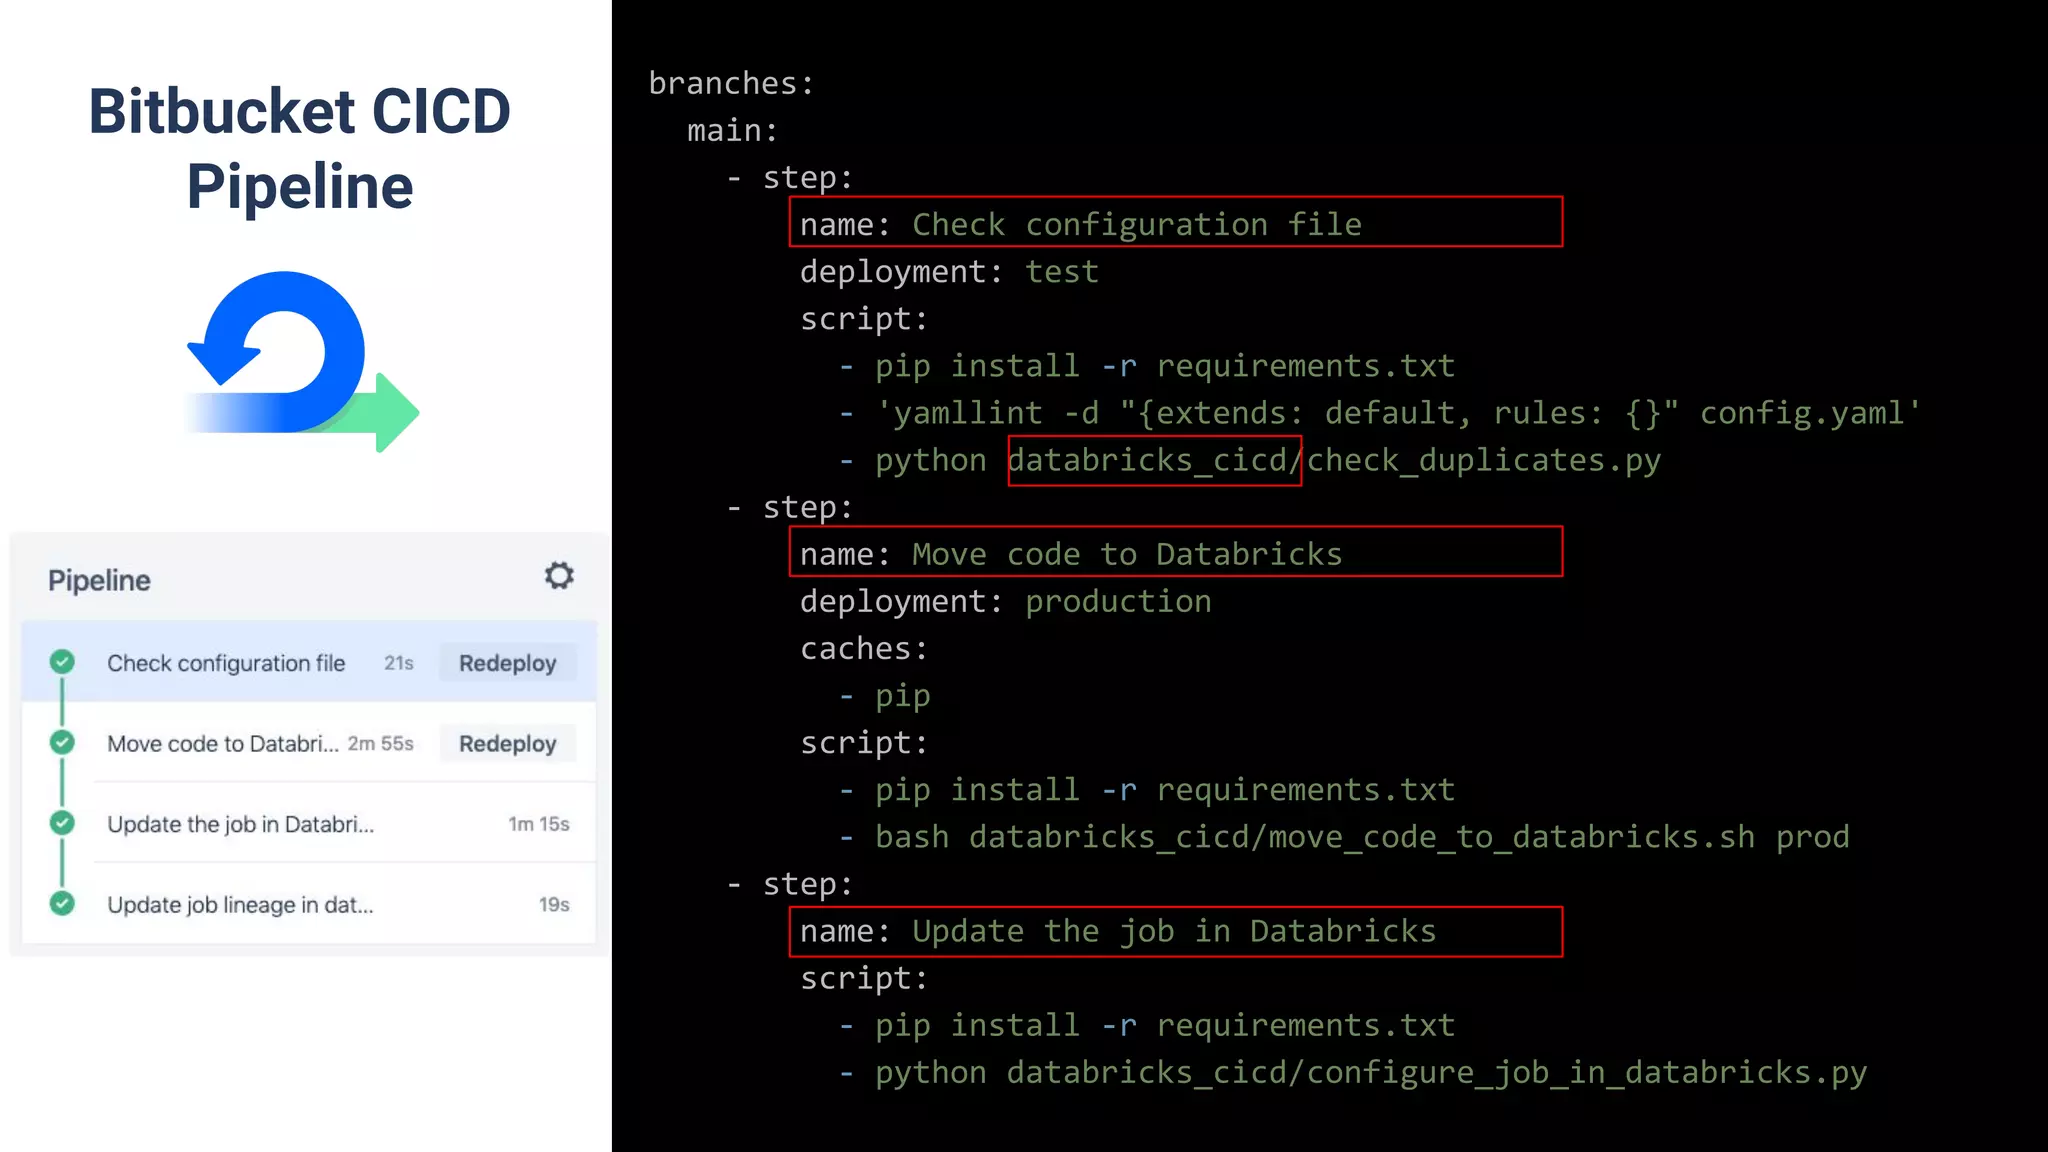The width and height of the screenshot is (2048, 1152).
Task: Click success checkmark for Update job lineage step
Action: click(x=62, y=903)
